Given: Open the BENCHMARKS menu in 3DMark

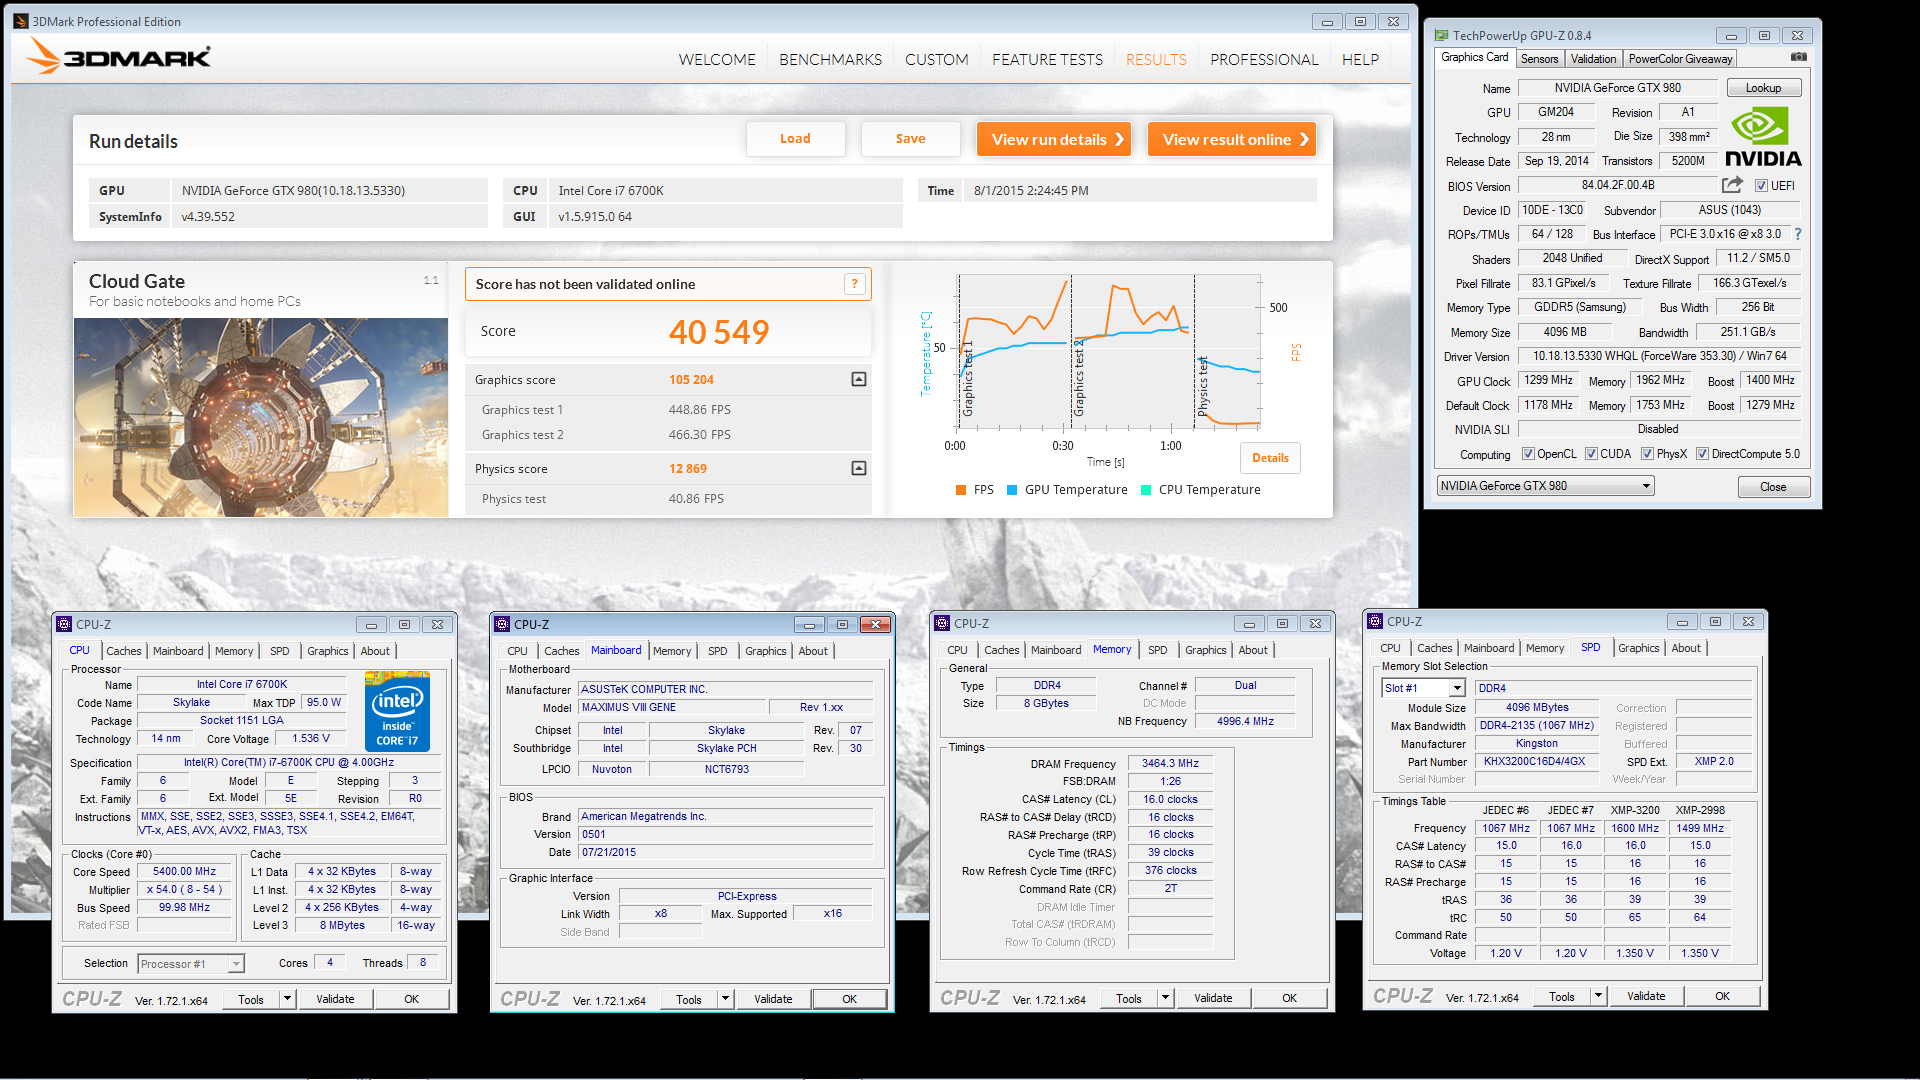Looking at the screenshot, I should pos(830,60).
